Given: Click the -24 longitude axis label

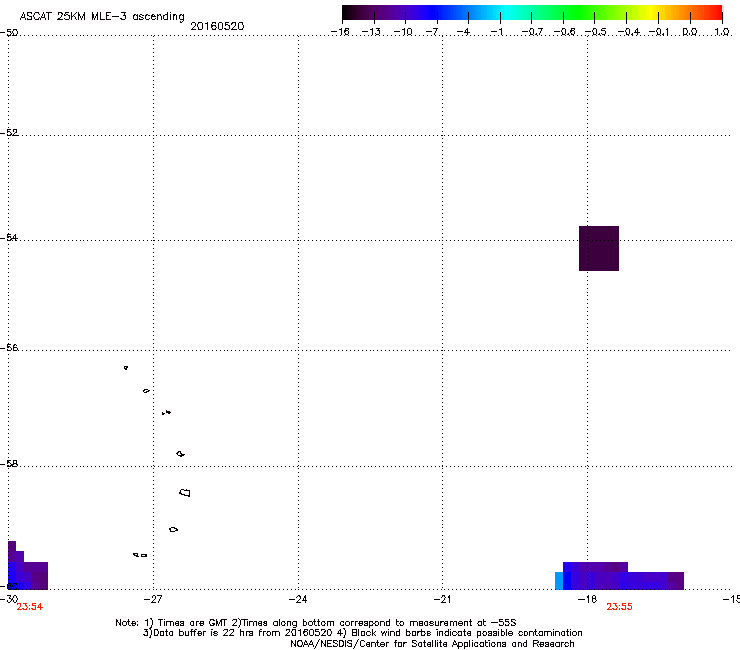Looking at the screenshot, I should click(x=298, y=599).
